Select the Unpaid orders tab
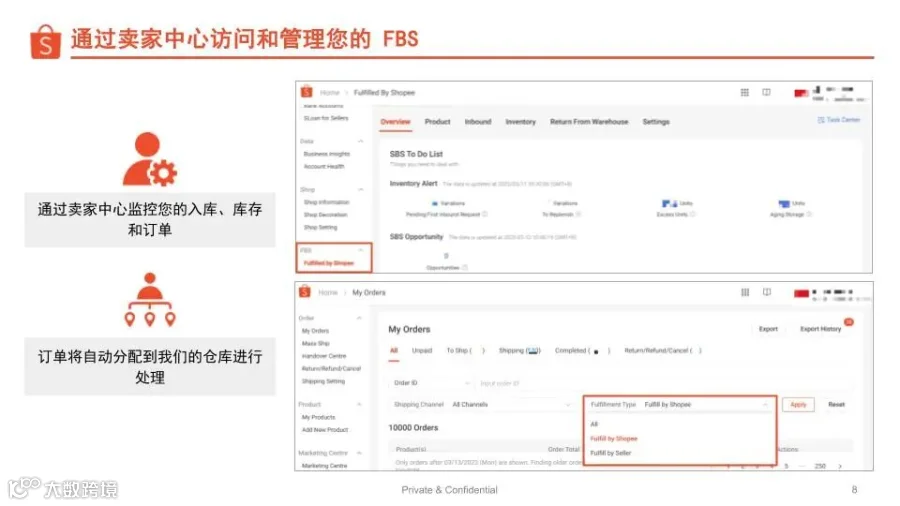Viewport: 900px width, 506px height. click(x=422, y=351)
